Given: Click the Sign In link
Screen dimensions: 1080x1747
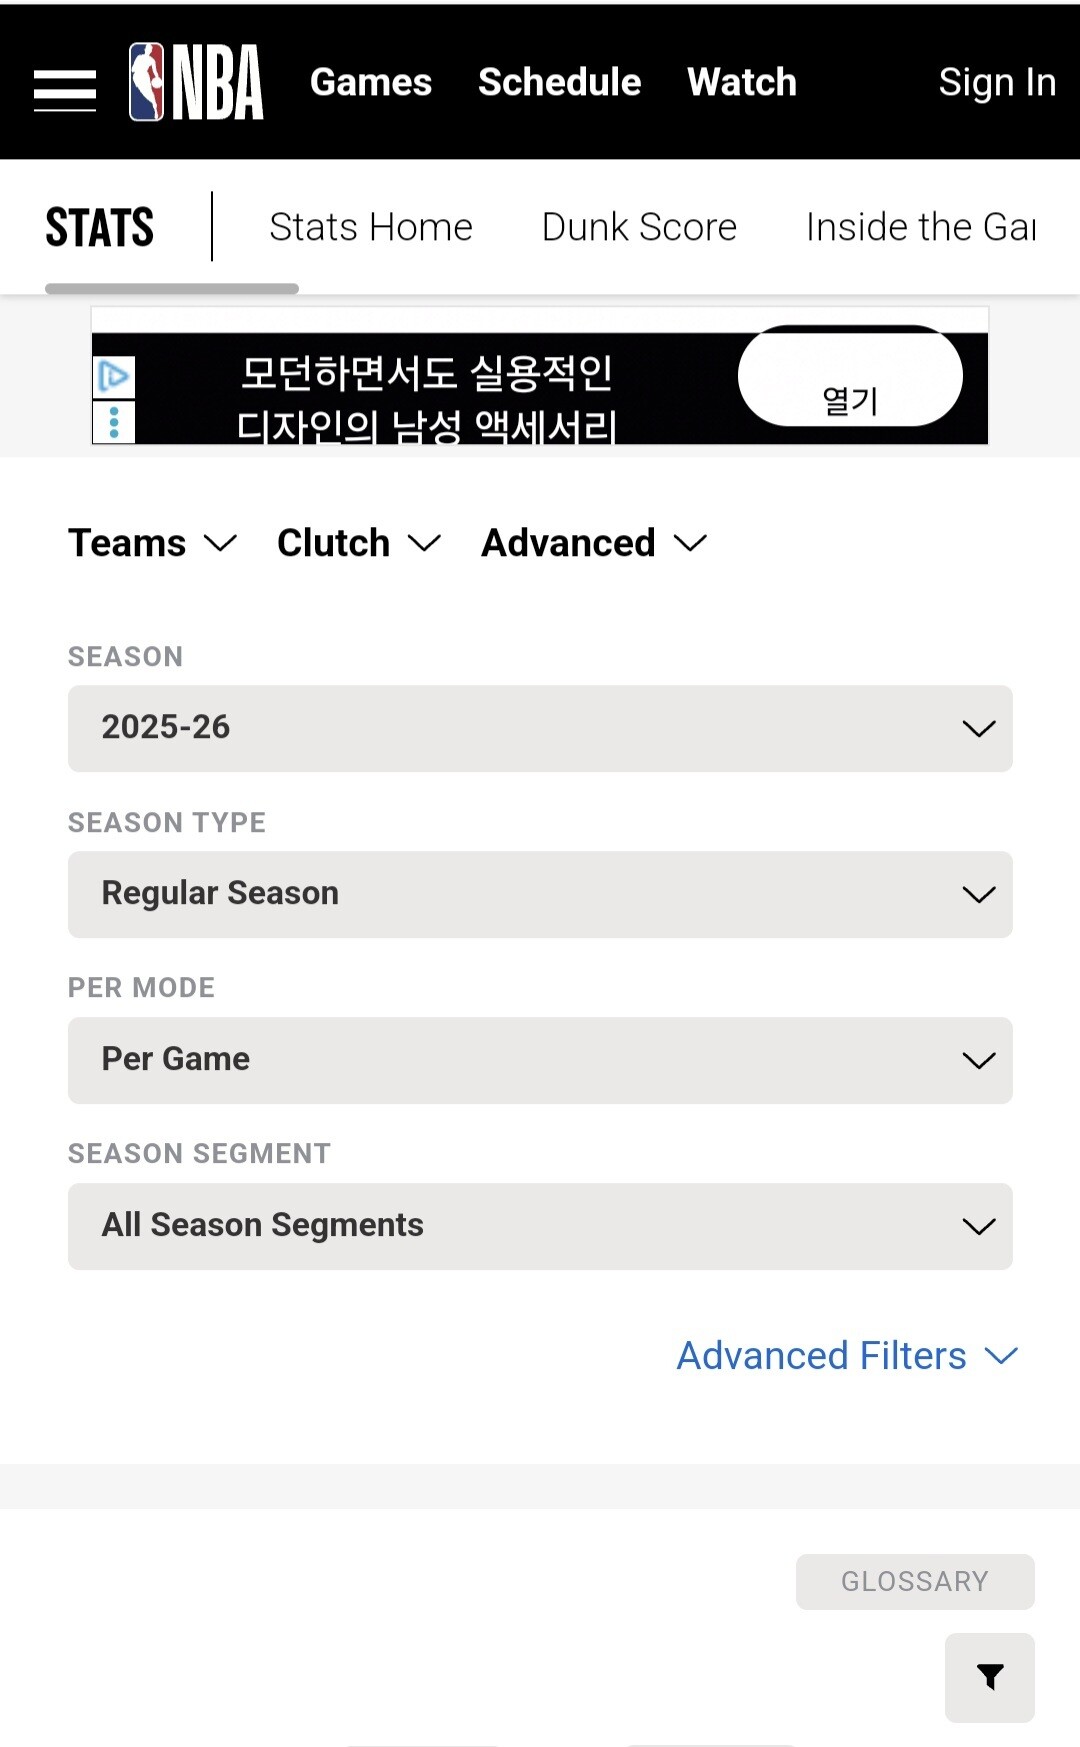Looking at the screenshot, I should 997,82.
